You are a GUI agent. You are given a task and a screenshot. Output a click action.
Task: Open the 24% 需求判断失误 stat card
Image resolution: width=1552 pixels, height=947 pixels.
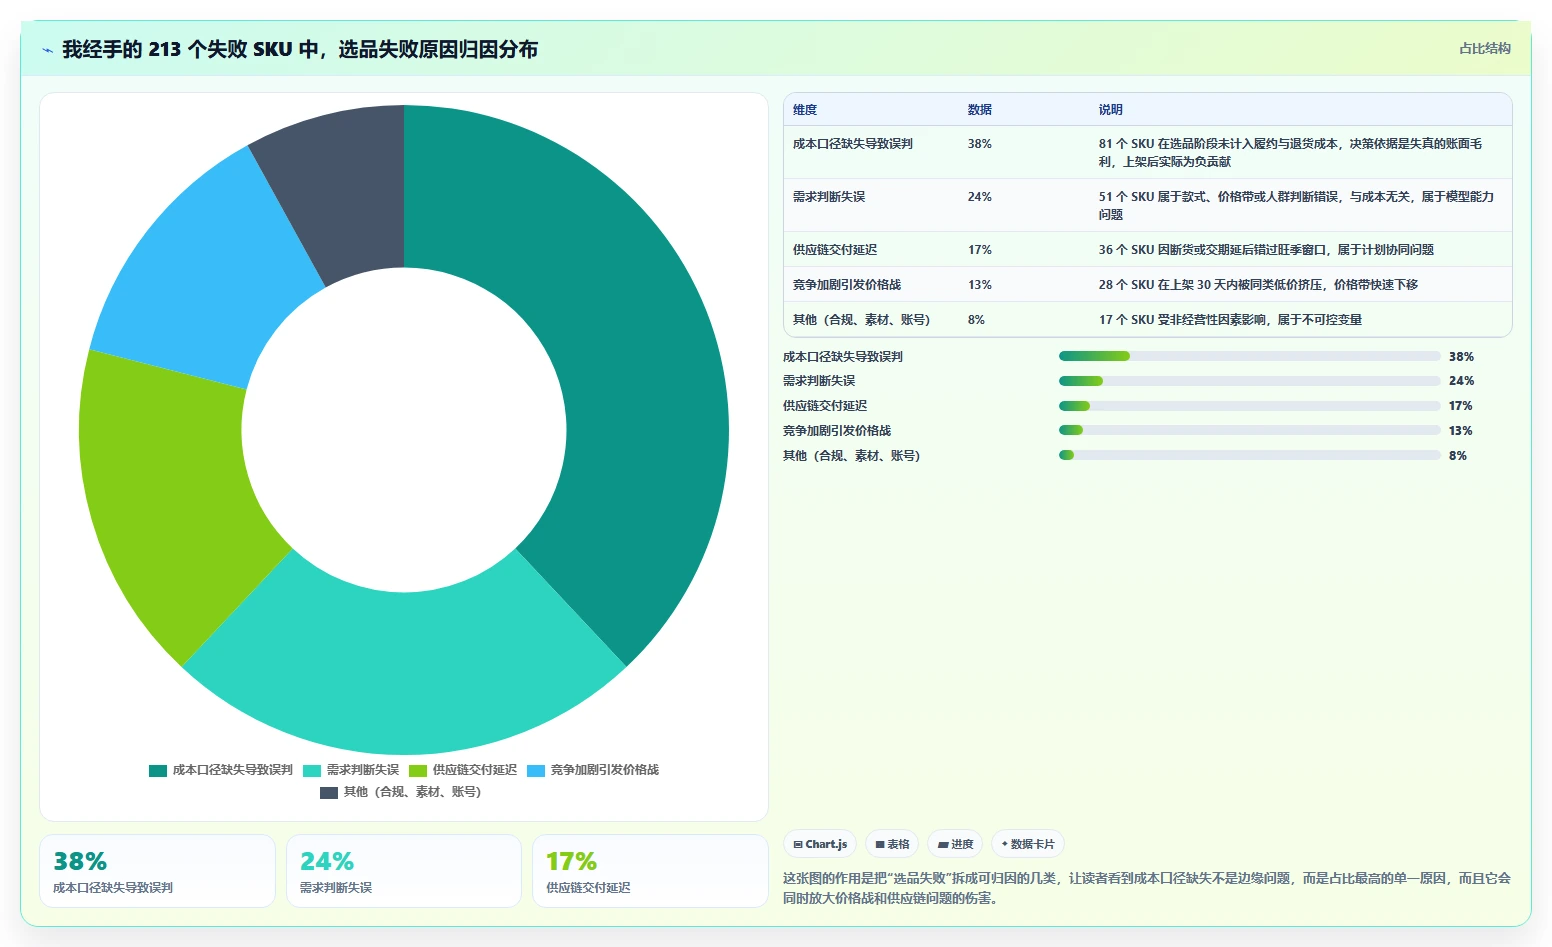pyautogui.click(x=404, y=871)
